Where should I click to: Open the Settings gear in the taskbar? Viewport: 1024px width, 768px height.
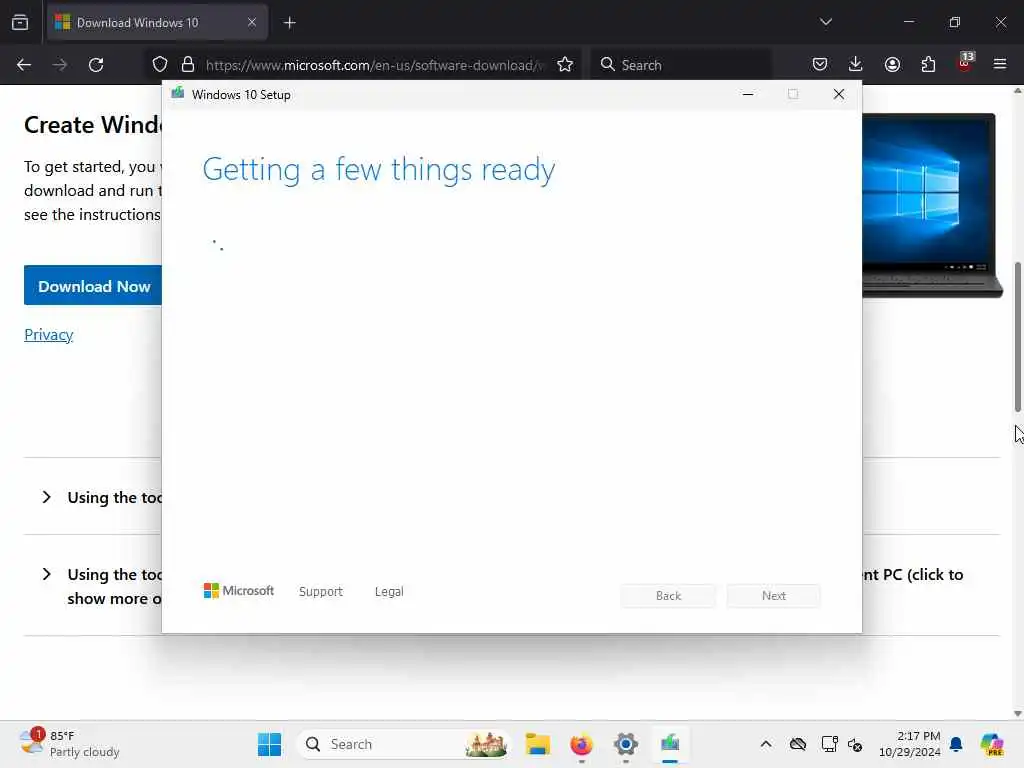[626, 744]
